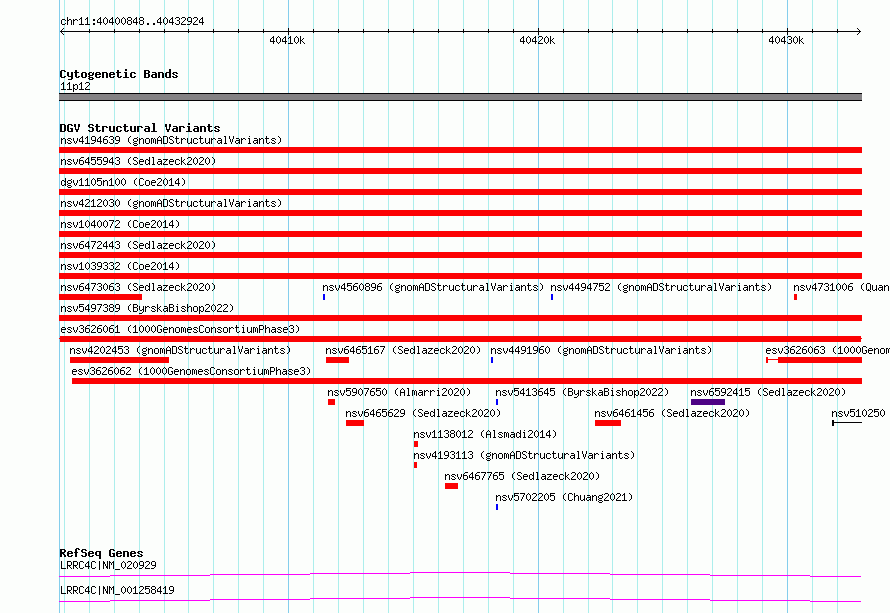The width and height of the screenshot is (890, 613).
Task: Click the 40410k ruler tick label
Action: click(x=287, y=40)
